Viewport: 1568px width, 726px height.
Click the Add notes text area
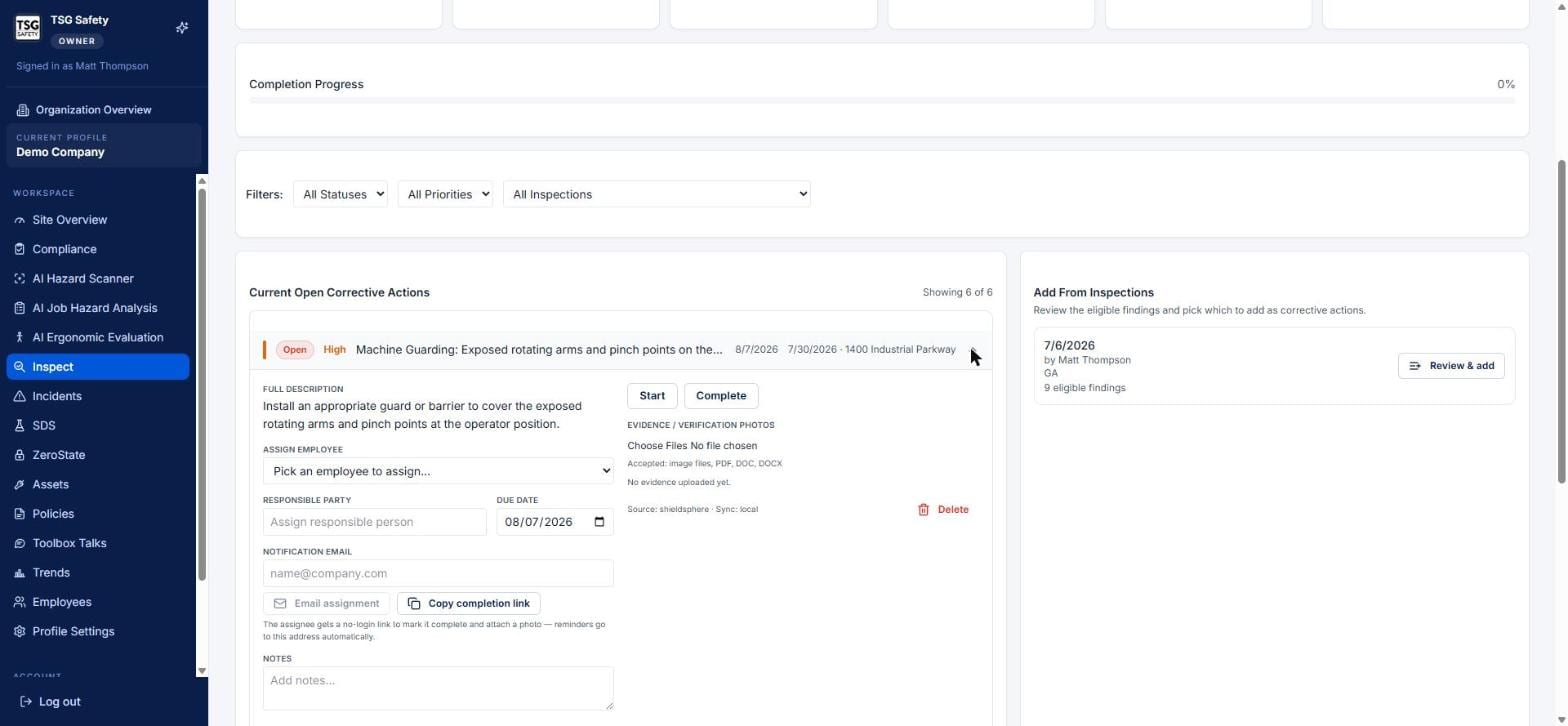[x=438, y=689]
